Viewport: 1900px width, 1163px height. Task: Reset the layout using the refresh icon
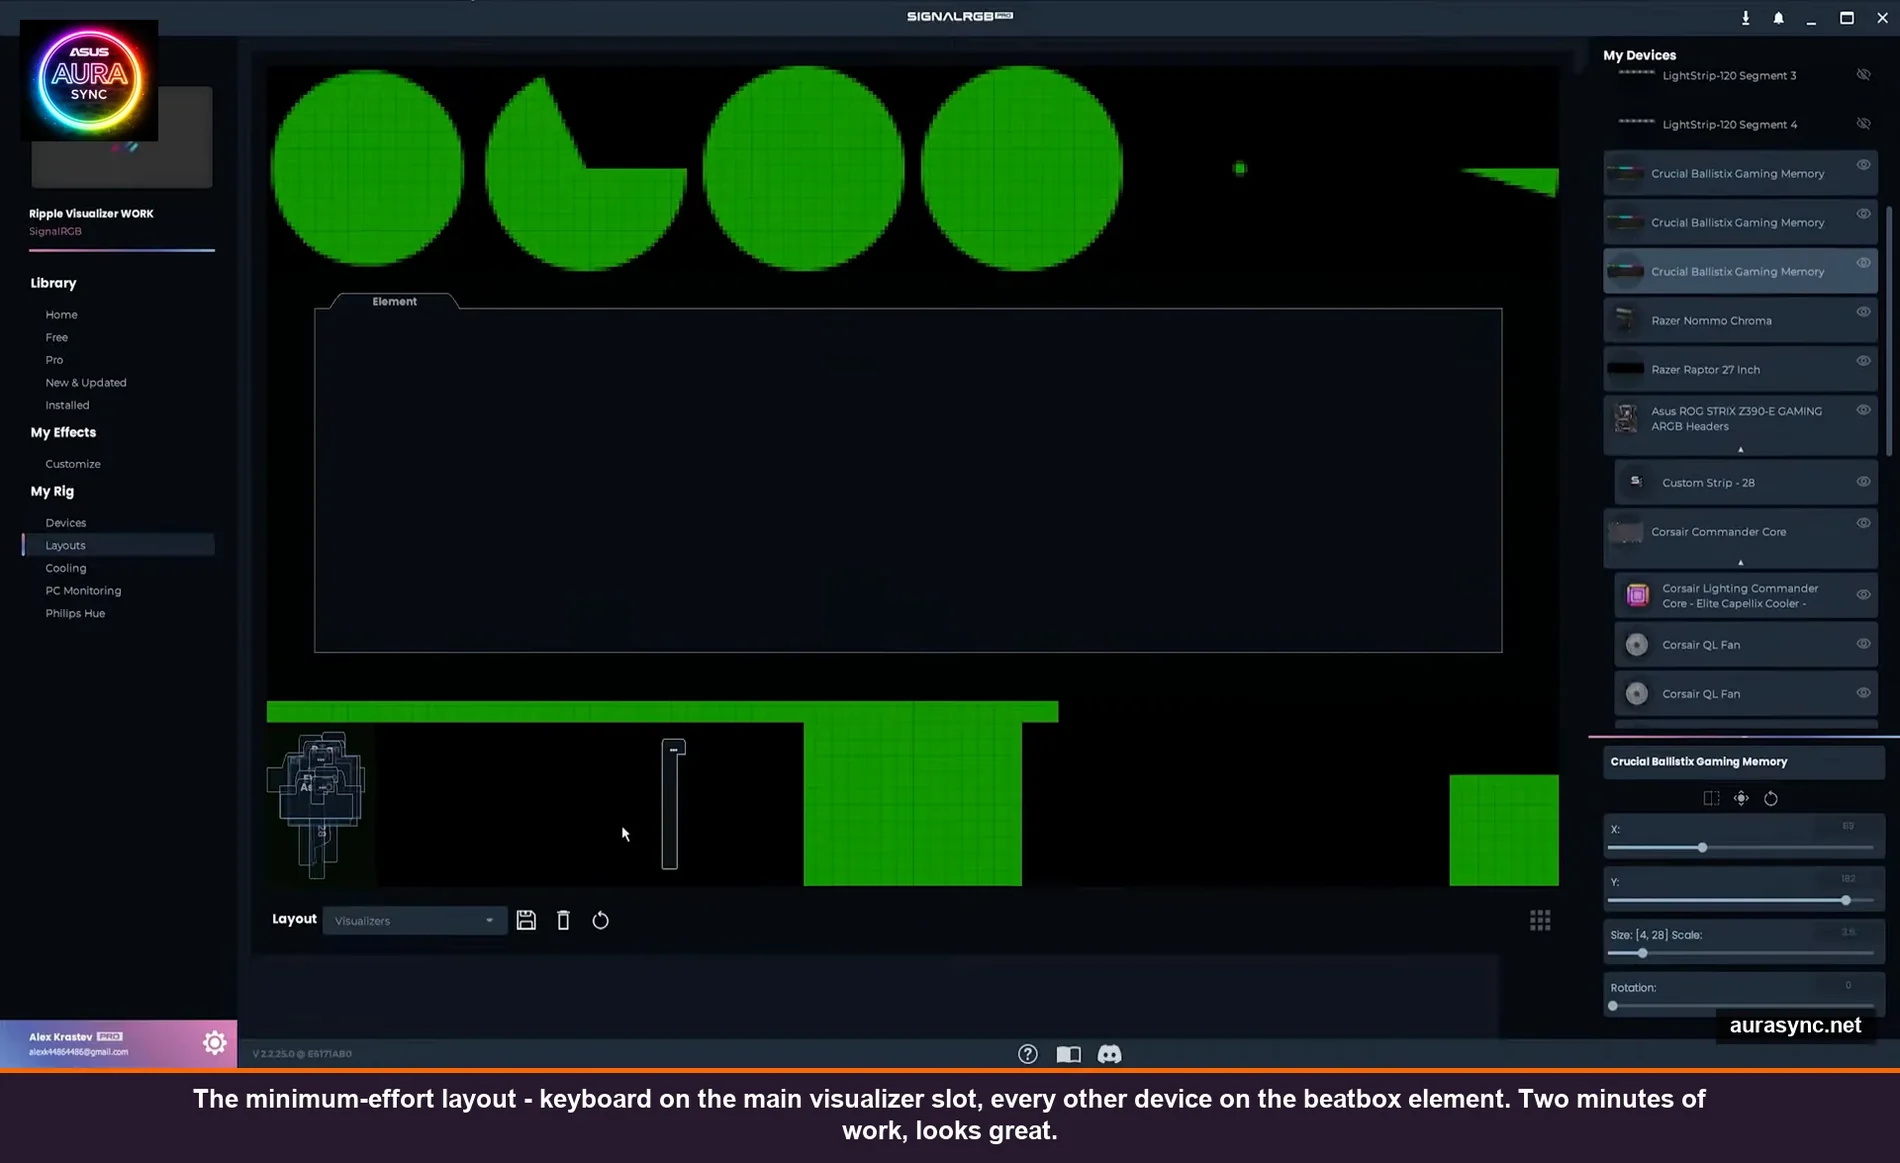tap(601, 919)
